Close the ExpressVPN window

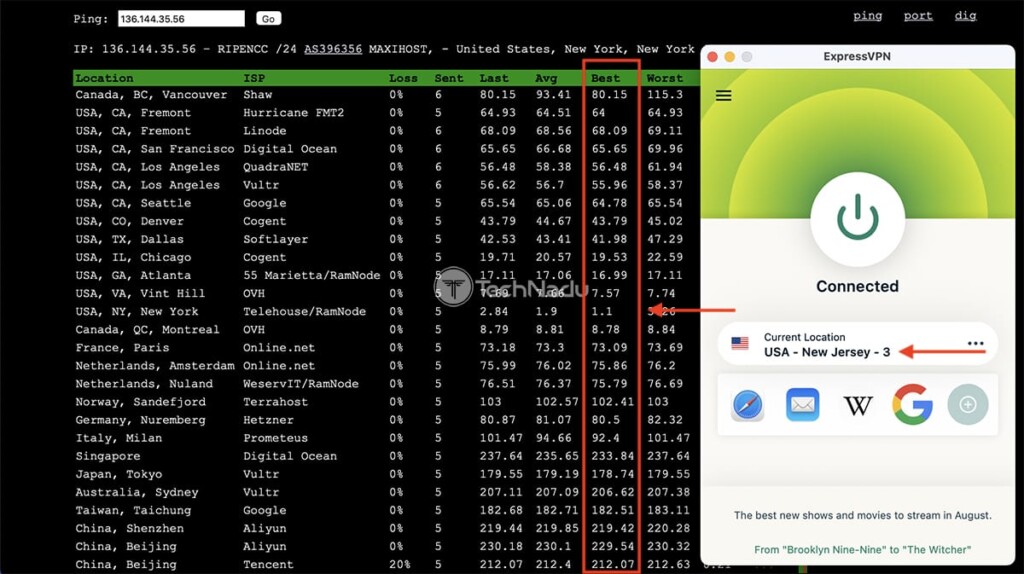pos(712,57)
